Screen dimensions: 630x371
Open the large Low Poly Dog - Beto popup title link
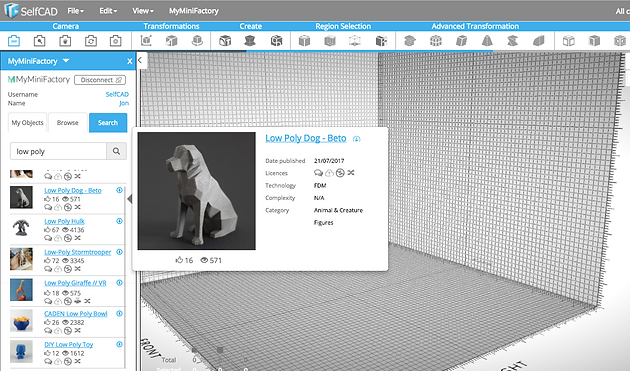tap(305, 138)
